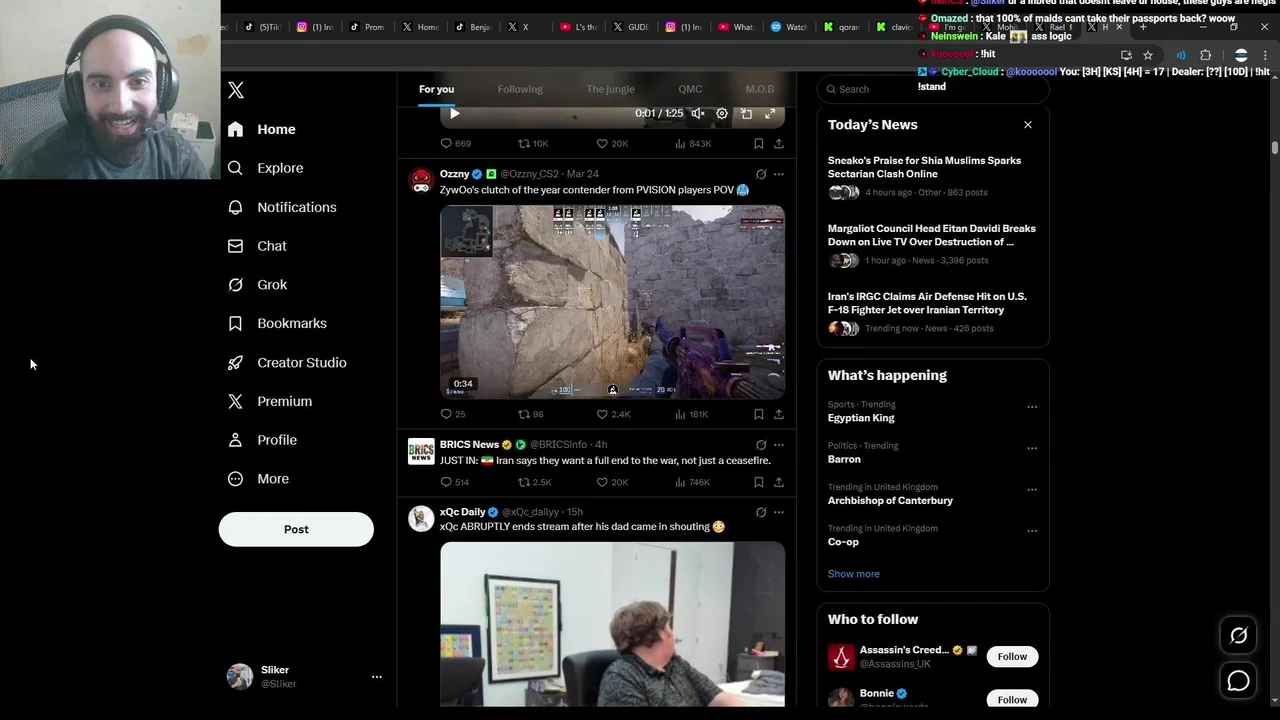The width and height of the screenshot is (1280, 720).
Task: Open more options on Ozzny post
Action: 779,174
